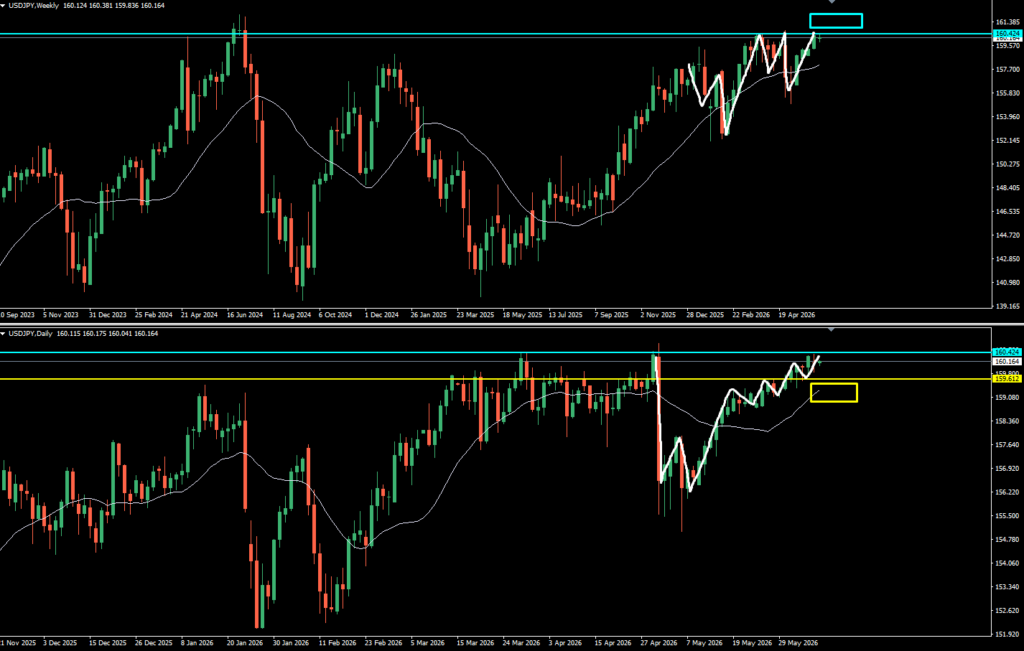Click the 155.830 price axis value

(x=1008, y=93)
